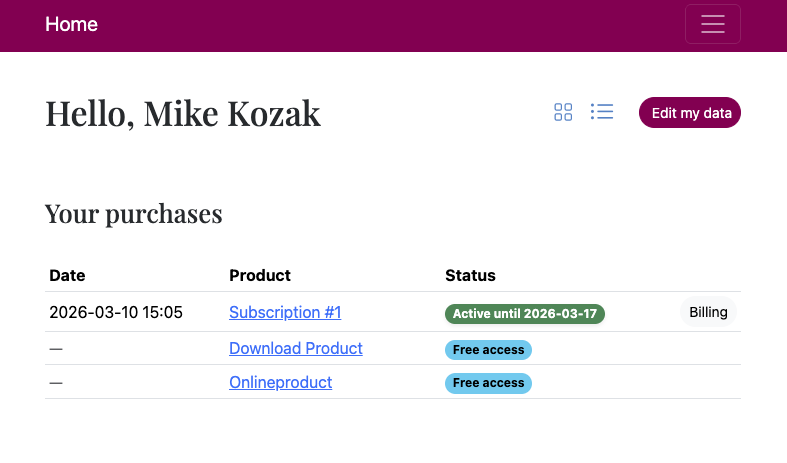The height and width of the screenshot is (463, 787).
Task: Click the 2026-03-10 15:05 purchase date
Action: [x=116, y=313]
